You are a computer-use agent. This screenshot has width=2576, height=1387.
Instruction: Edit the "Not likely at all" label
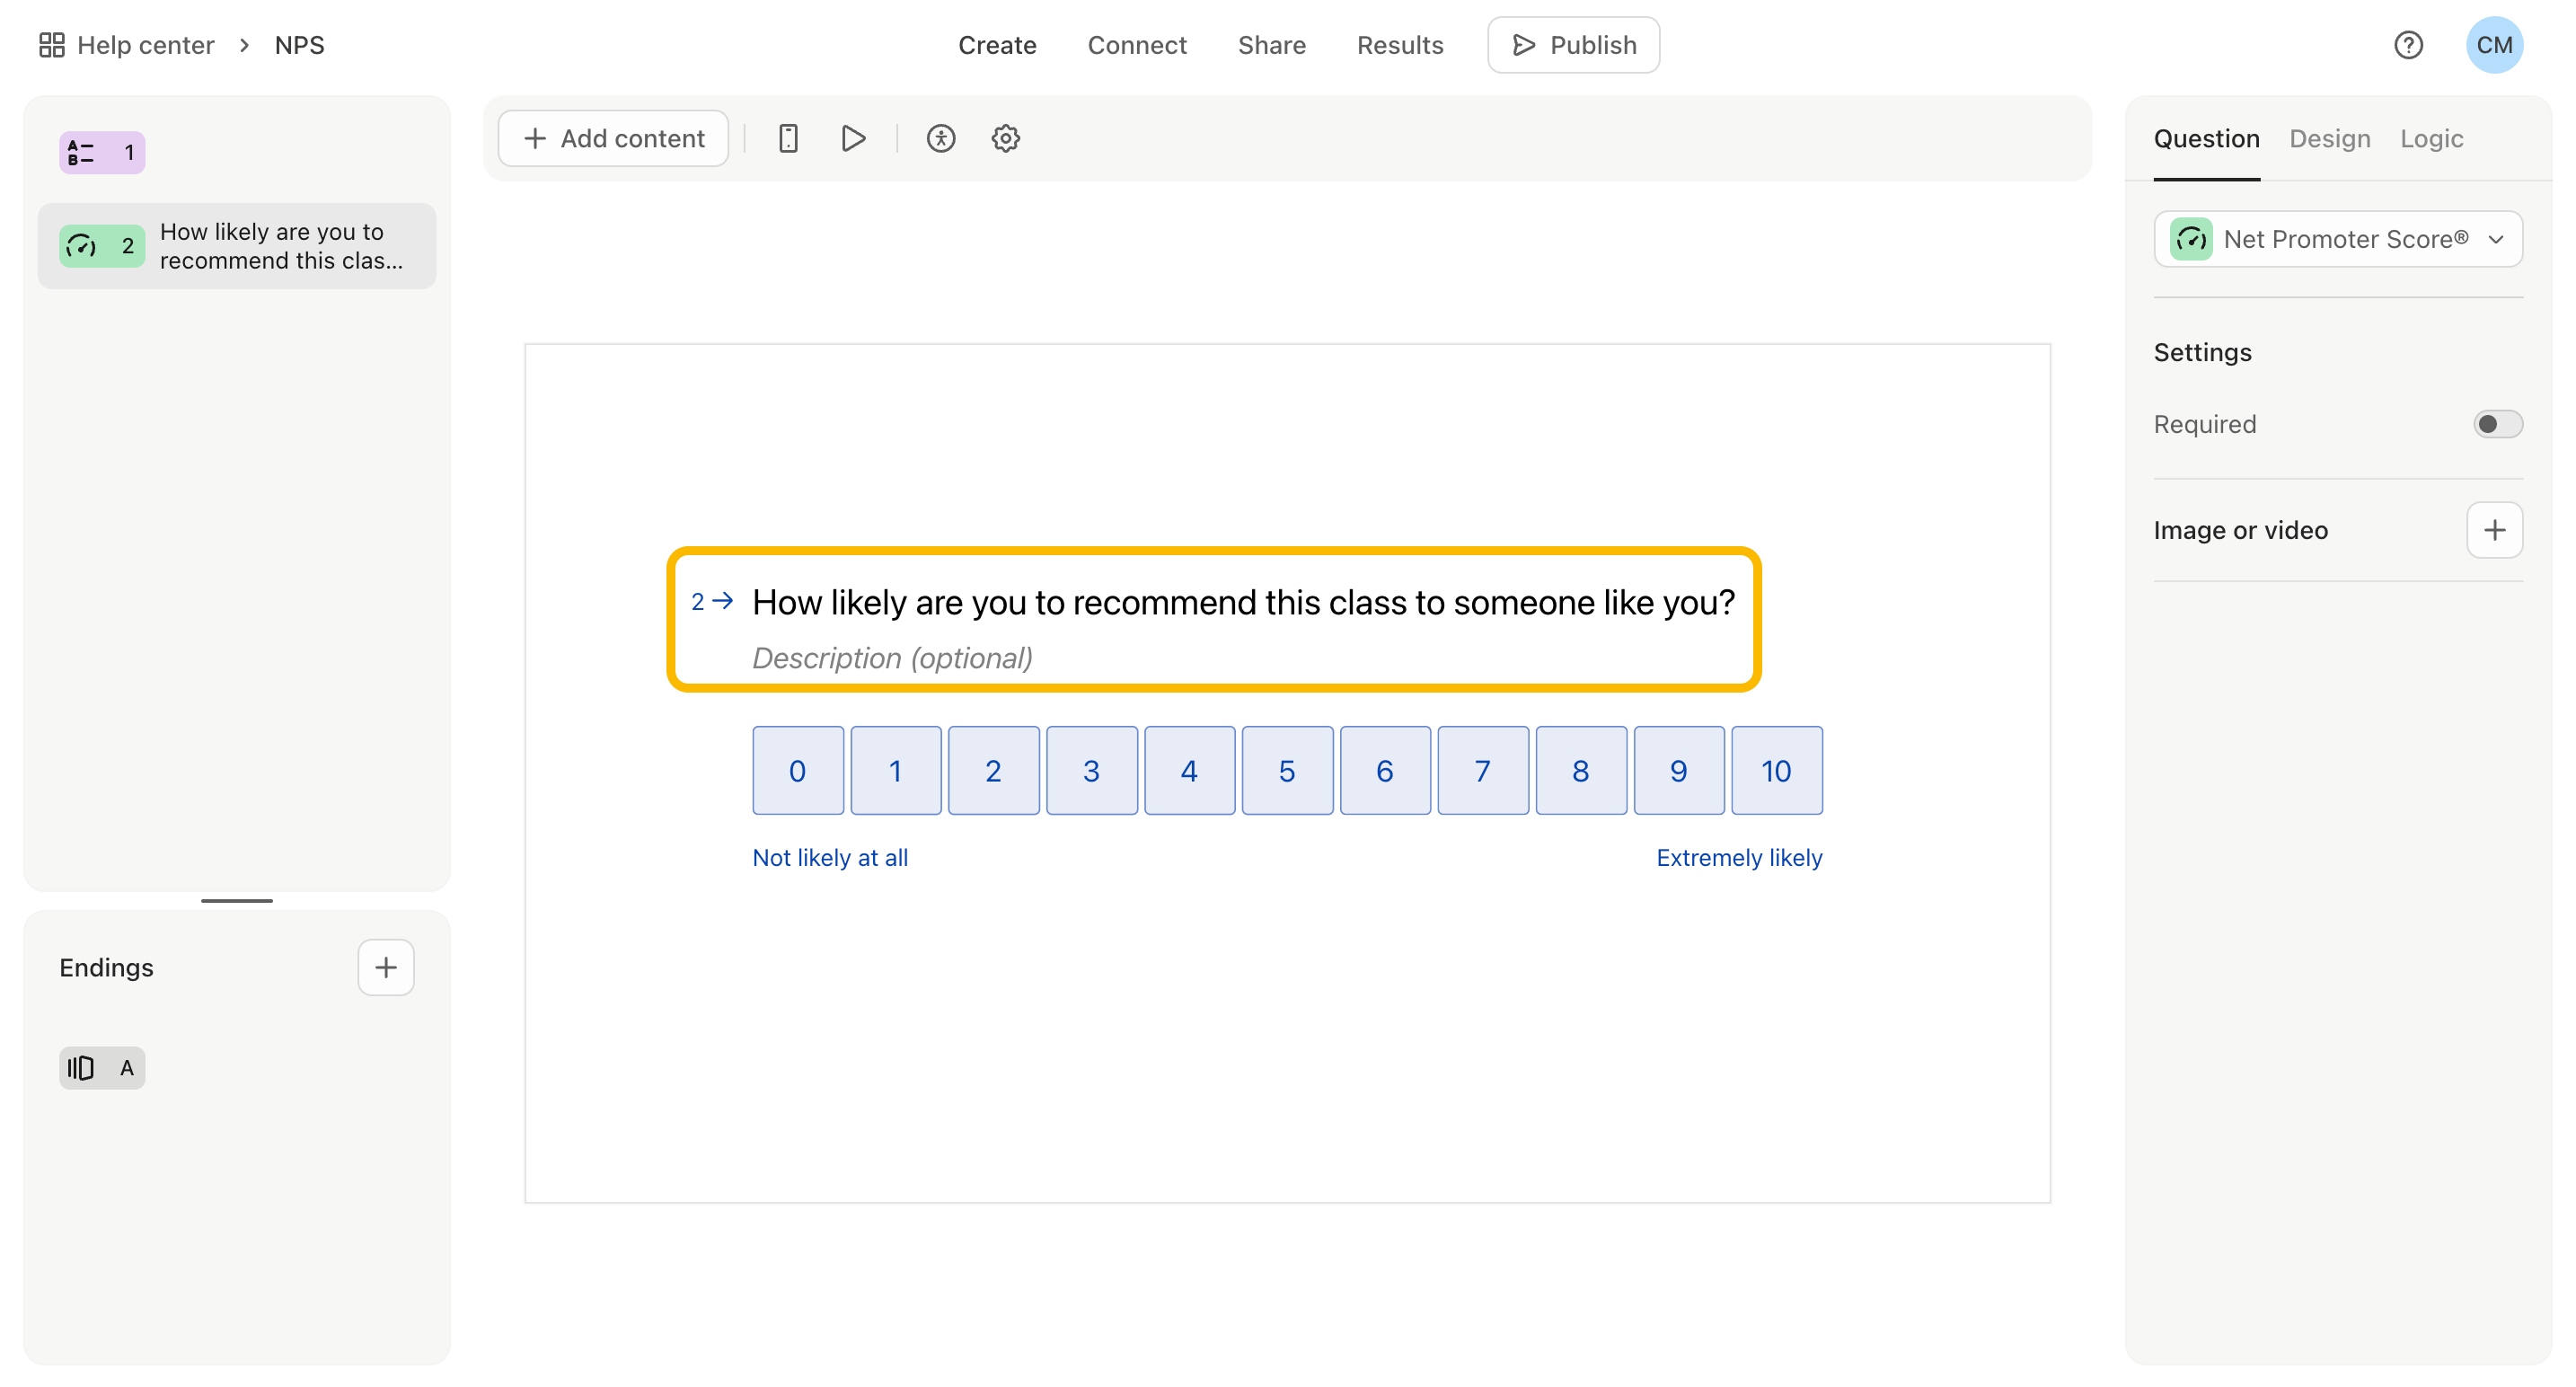[x=830, y=858]
